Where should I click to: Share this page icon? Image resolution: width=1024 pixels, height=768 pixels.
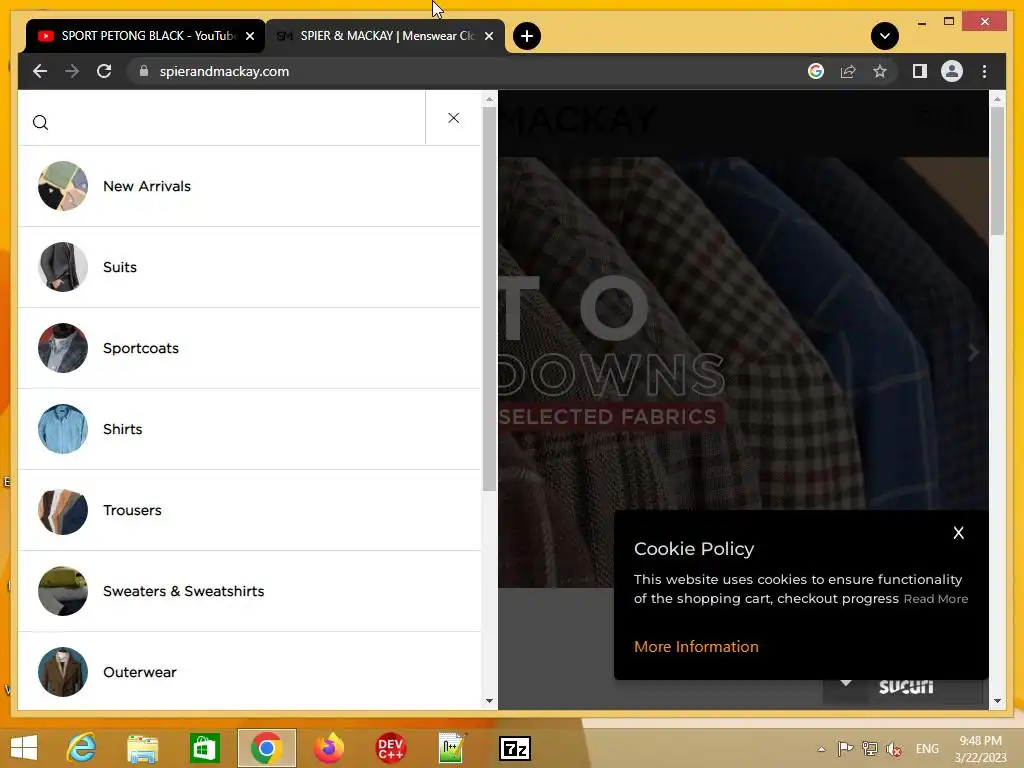coord(848,71)
